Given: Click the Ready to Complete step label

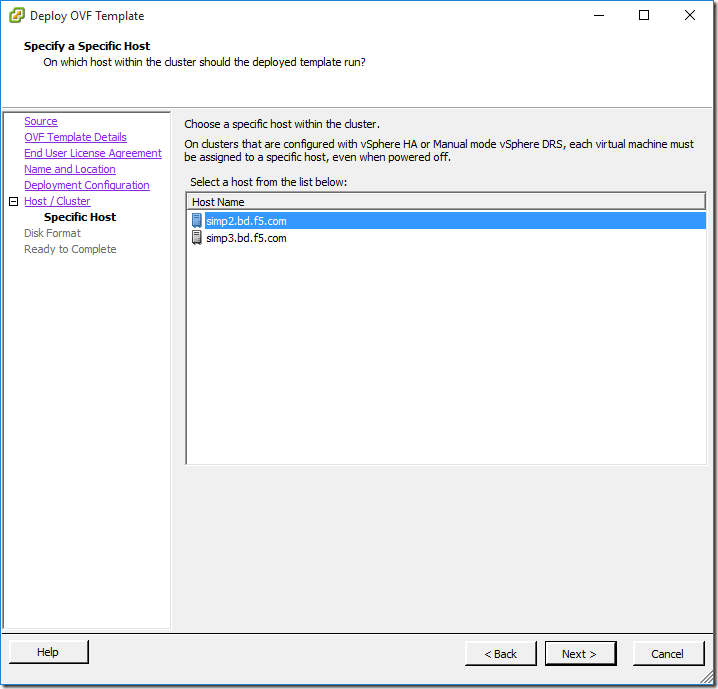Looking at the screenshot, I should coord(70,249).
